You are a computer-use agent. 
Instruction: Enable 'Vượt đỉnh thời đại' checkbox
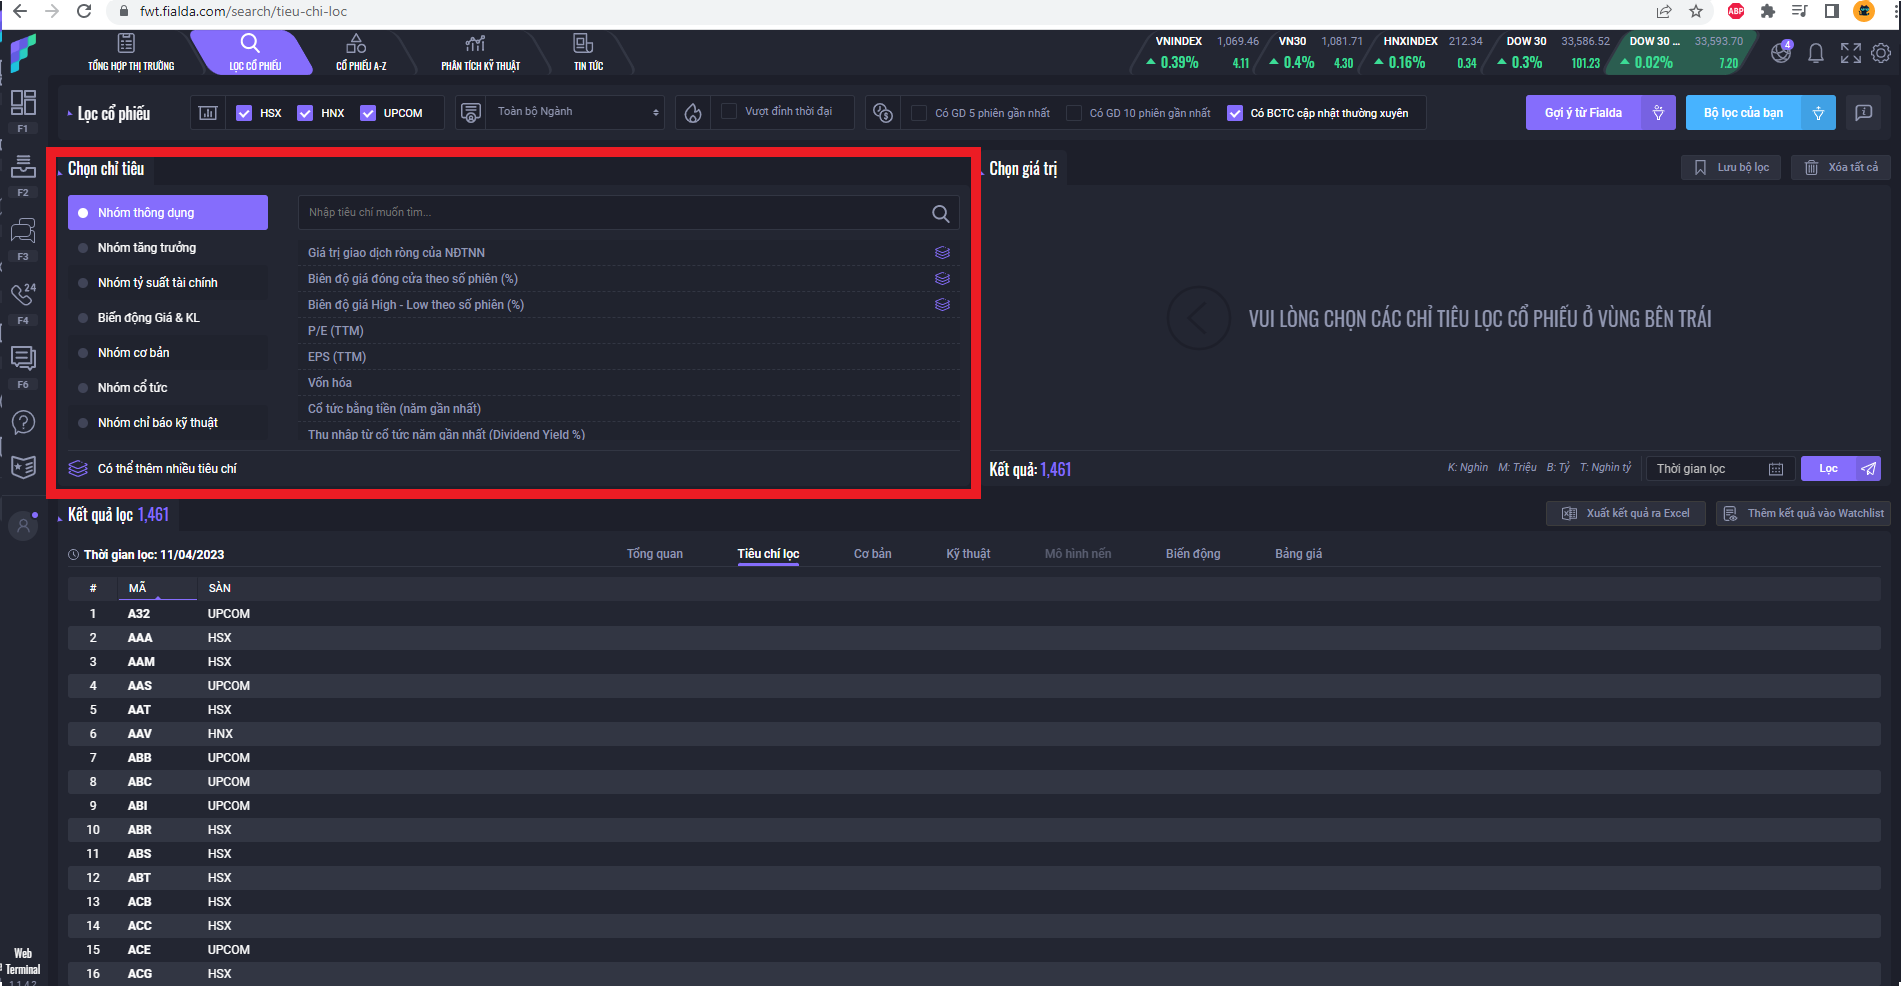click(729, 112)
